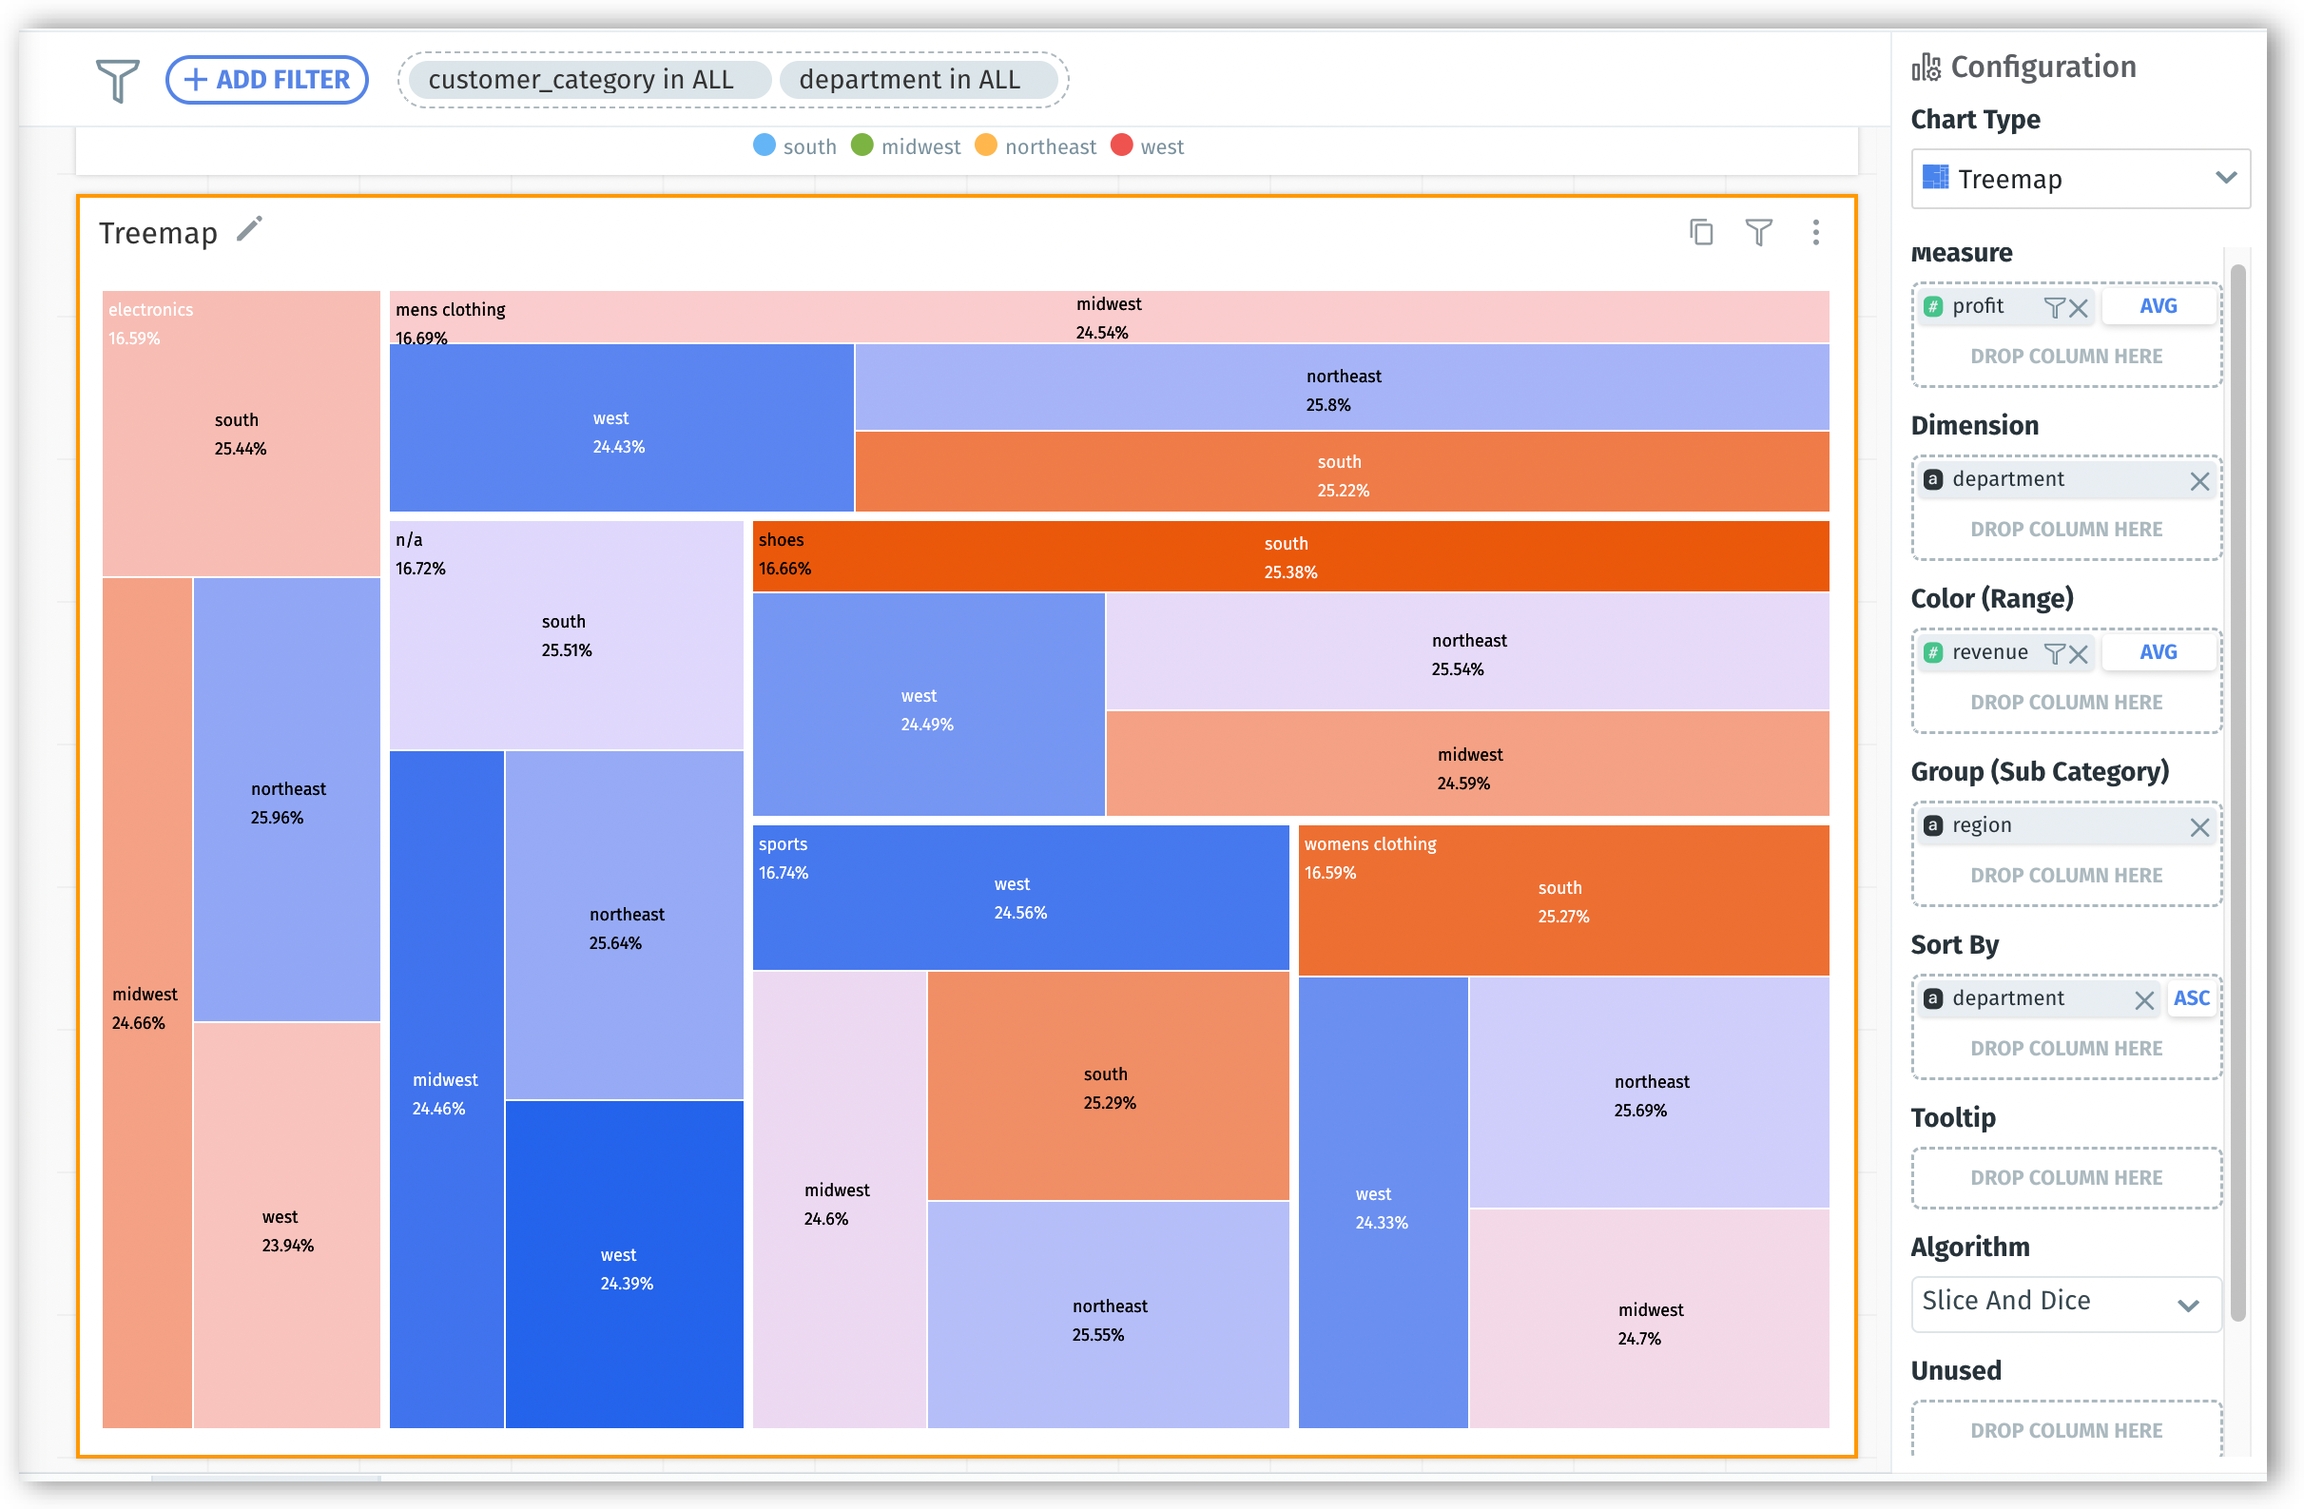Select the sports west 24.56% tile
The image size is (2304, 1509).
point(1020,898)
